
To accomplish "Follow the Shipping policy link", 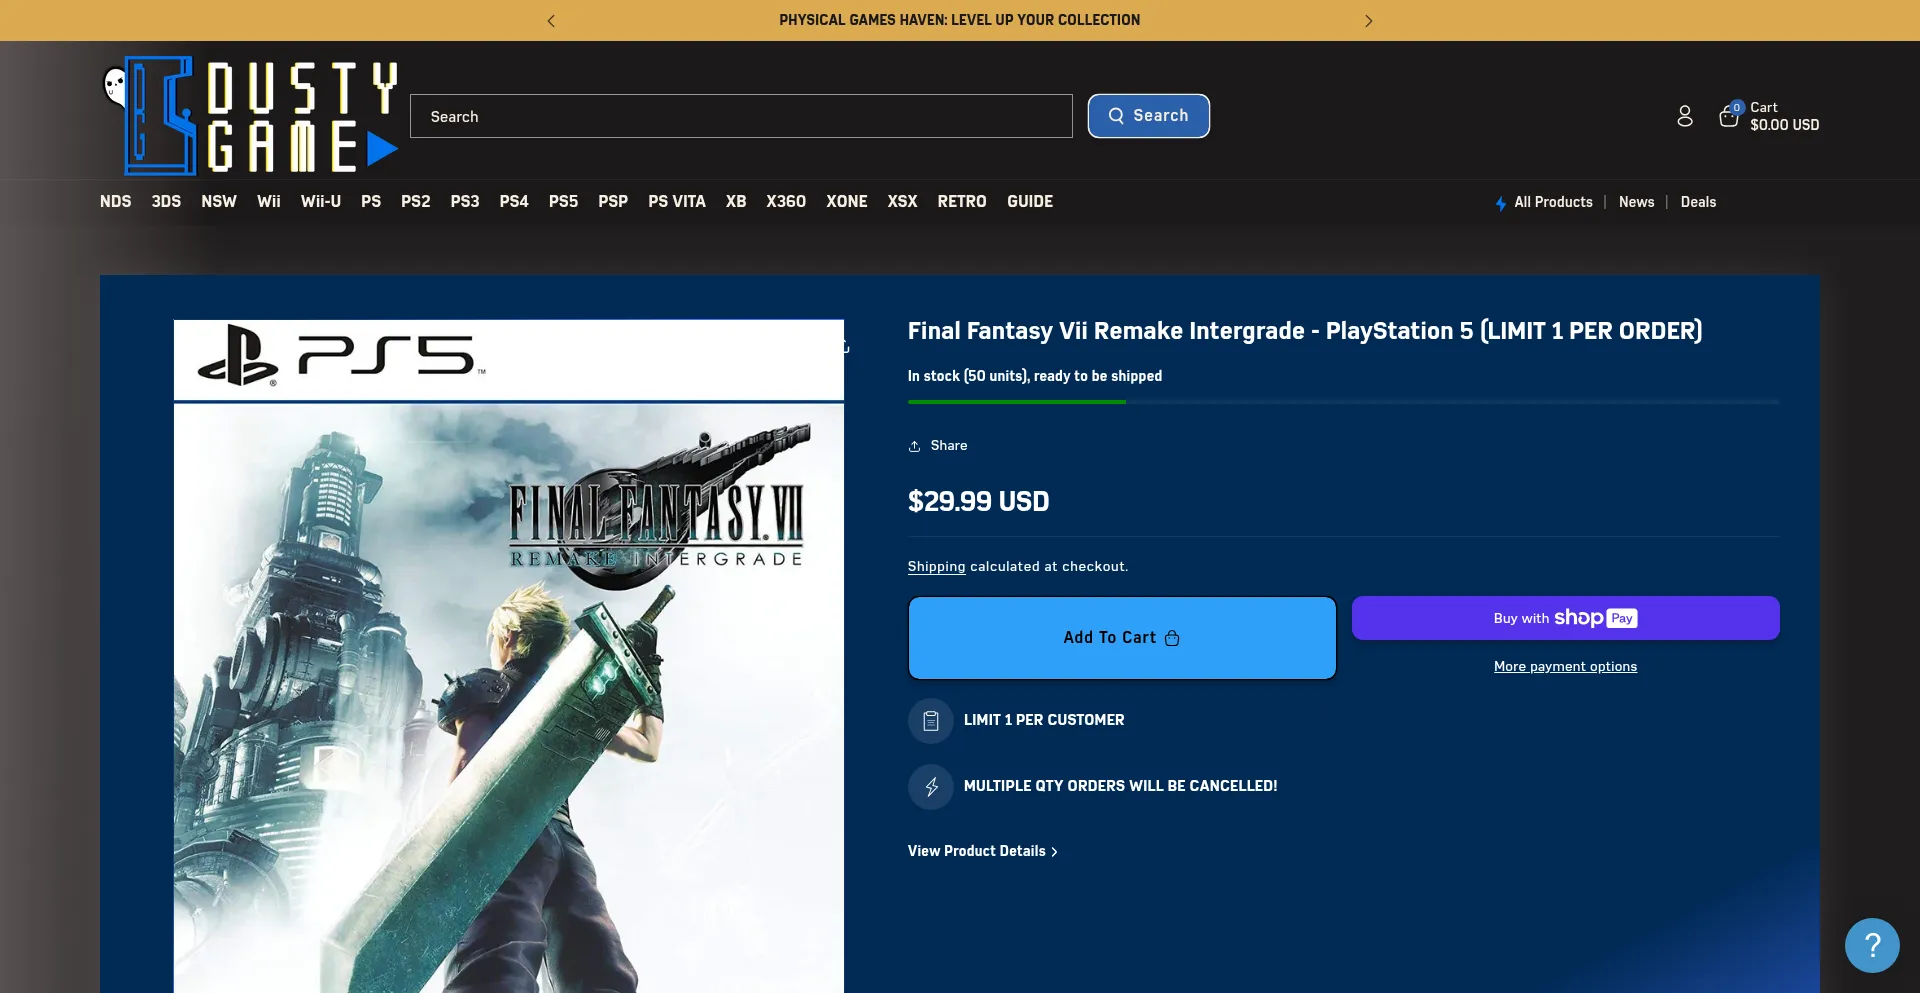I will (x=936, y=567).
